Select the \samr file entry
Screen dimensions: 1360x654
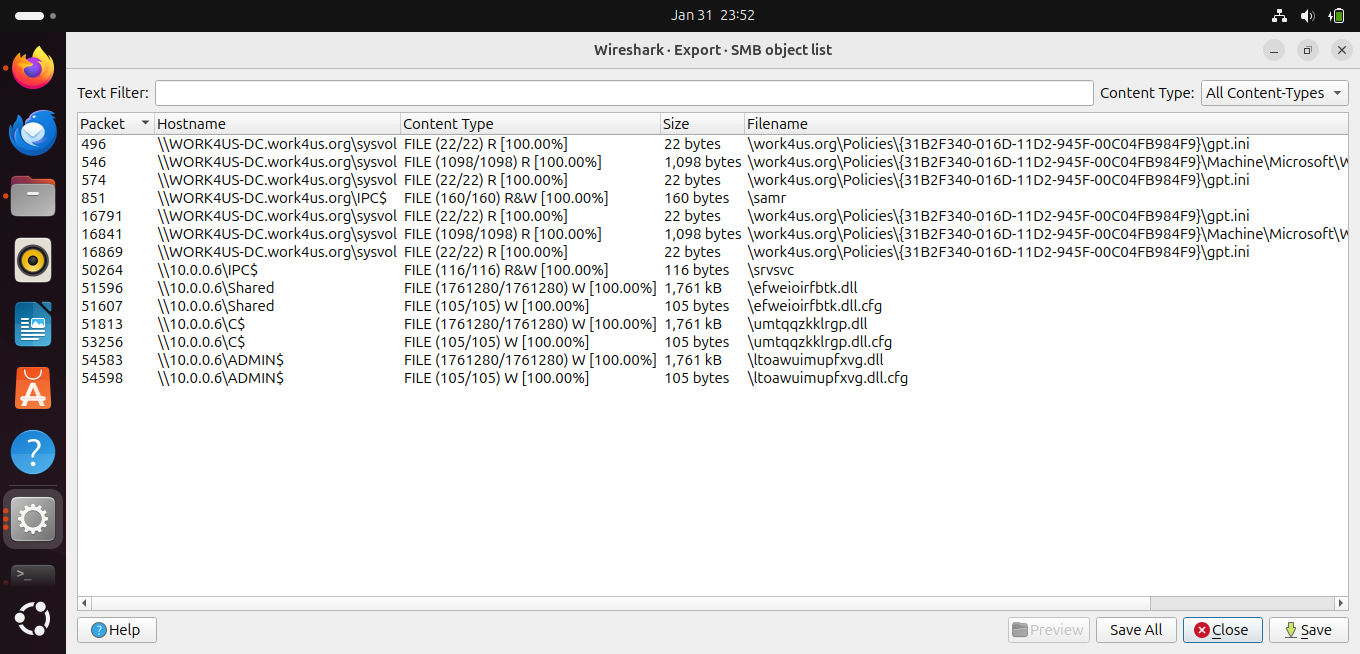click(x=767, y=198)
